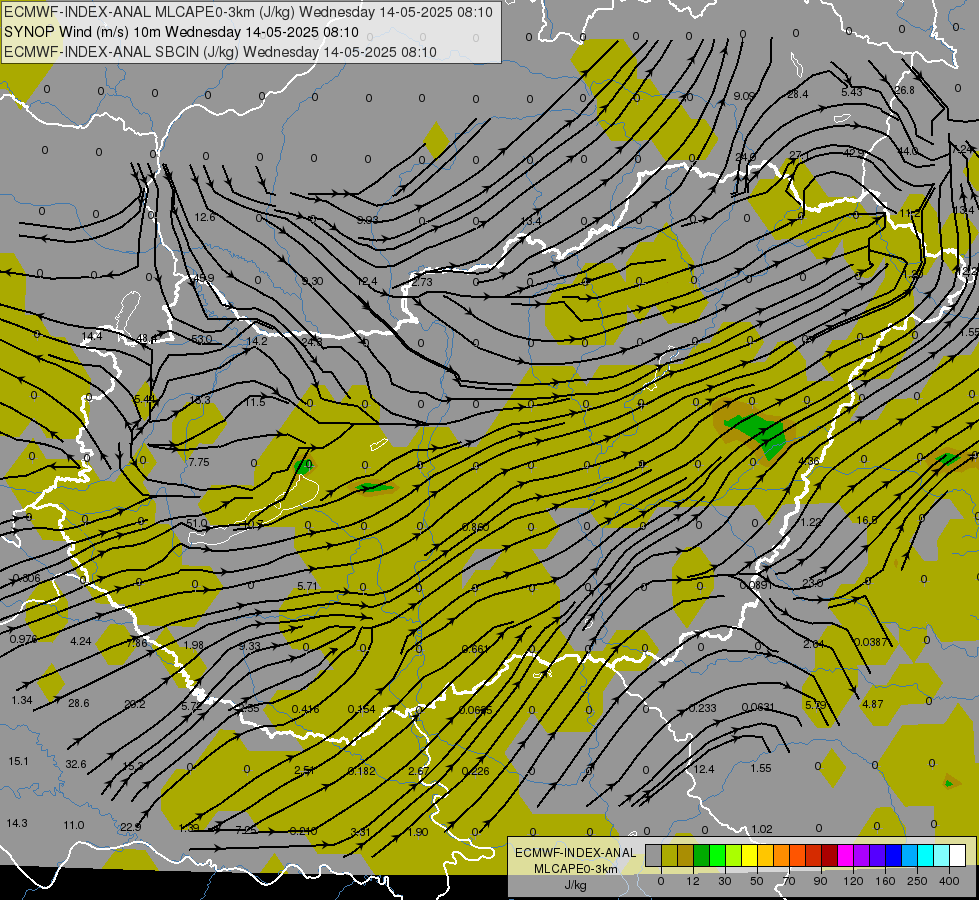
Task: Select the 42.9 data value
Action: [854, 153]
